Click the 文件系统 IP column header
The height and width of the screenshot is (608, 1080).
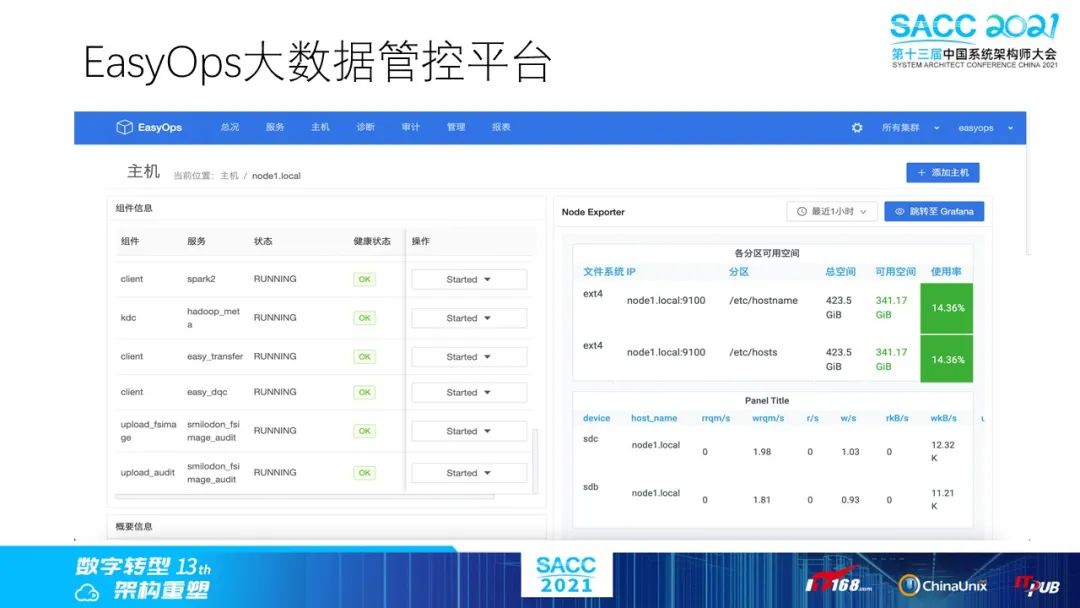coord(610,272)
